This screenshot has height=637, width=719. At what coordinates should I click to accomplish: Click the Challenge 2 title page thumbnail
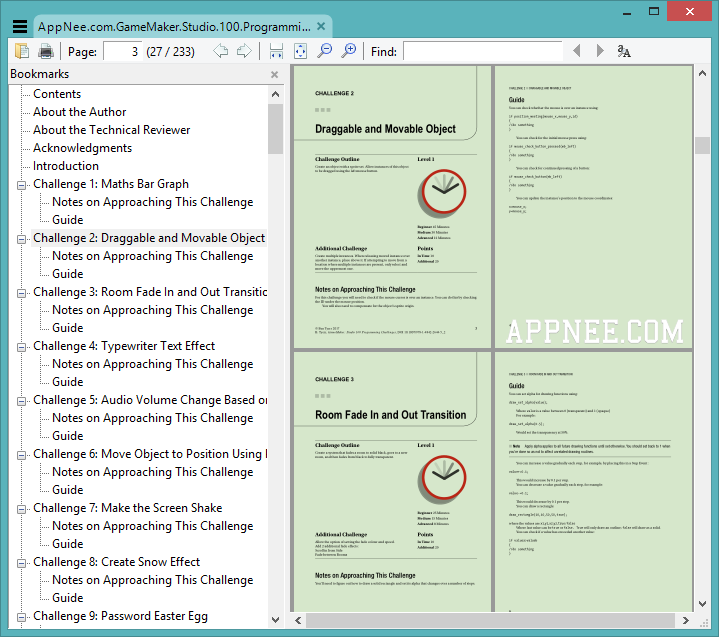pyautogui.click(x=392, y=206)
